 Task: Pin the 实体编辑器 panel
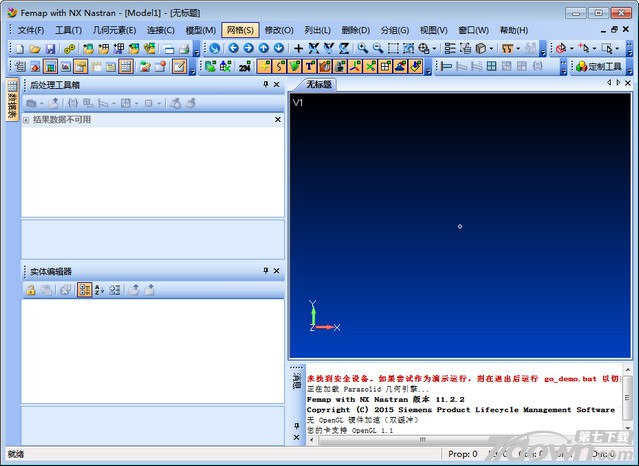click(265, 271)
